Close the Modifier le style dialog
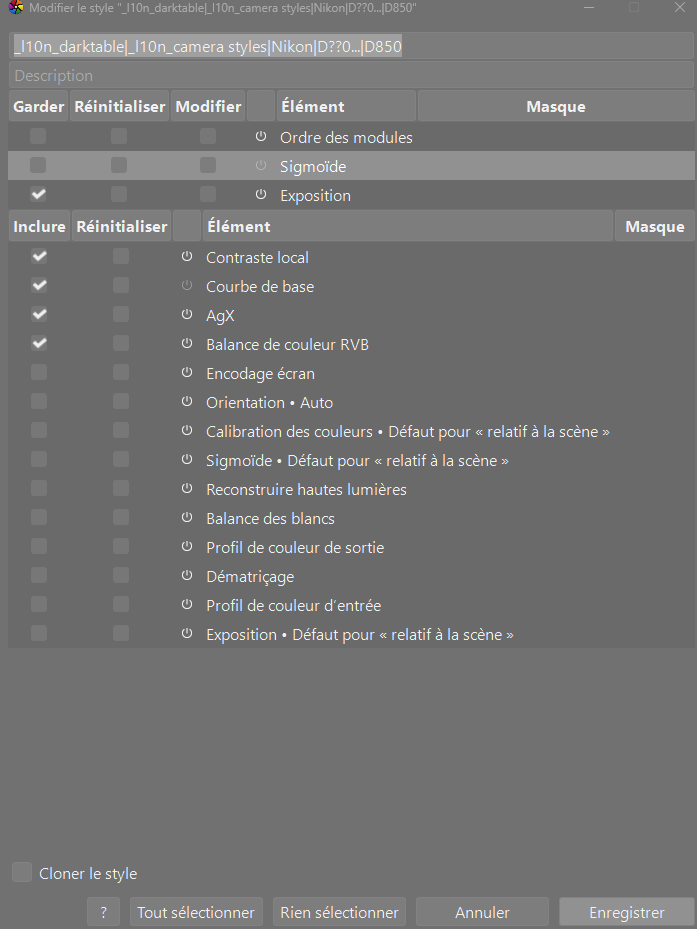Viewport: 697px width, 929px height. [x=680, y=8]
